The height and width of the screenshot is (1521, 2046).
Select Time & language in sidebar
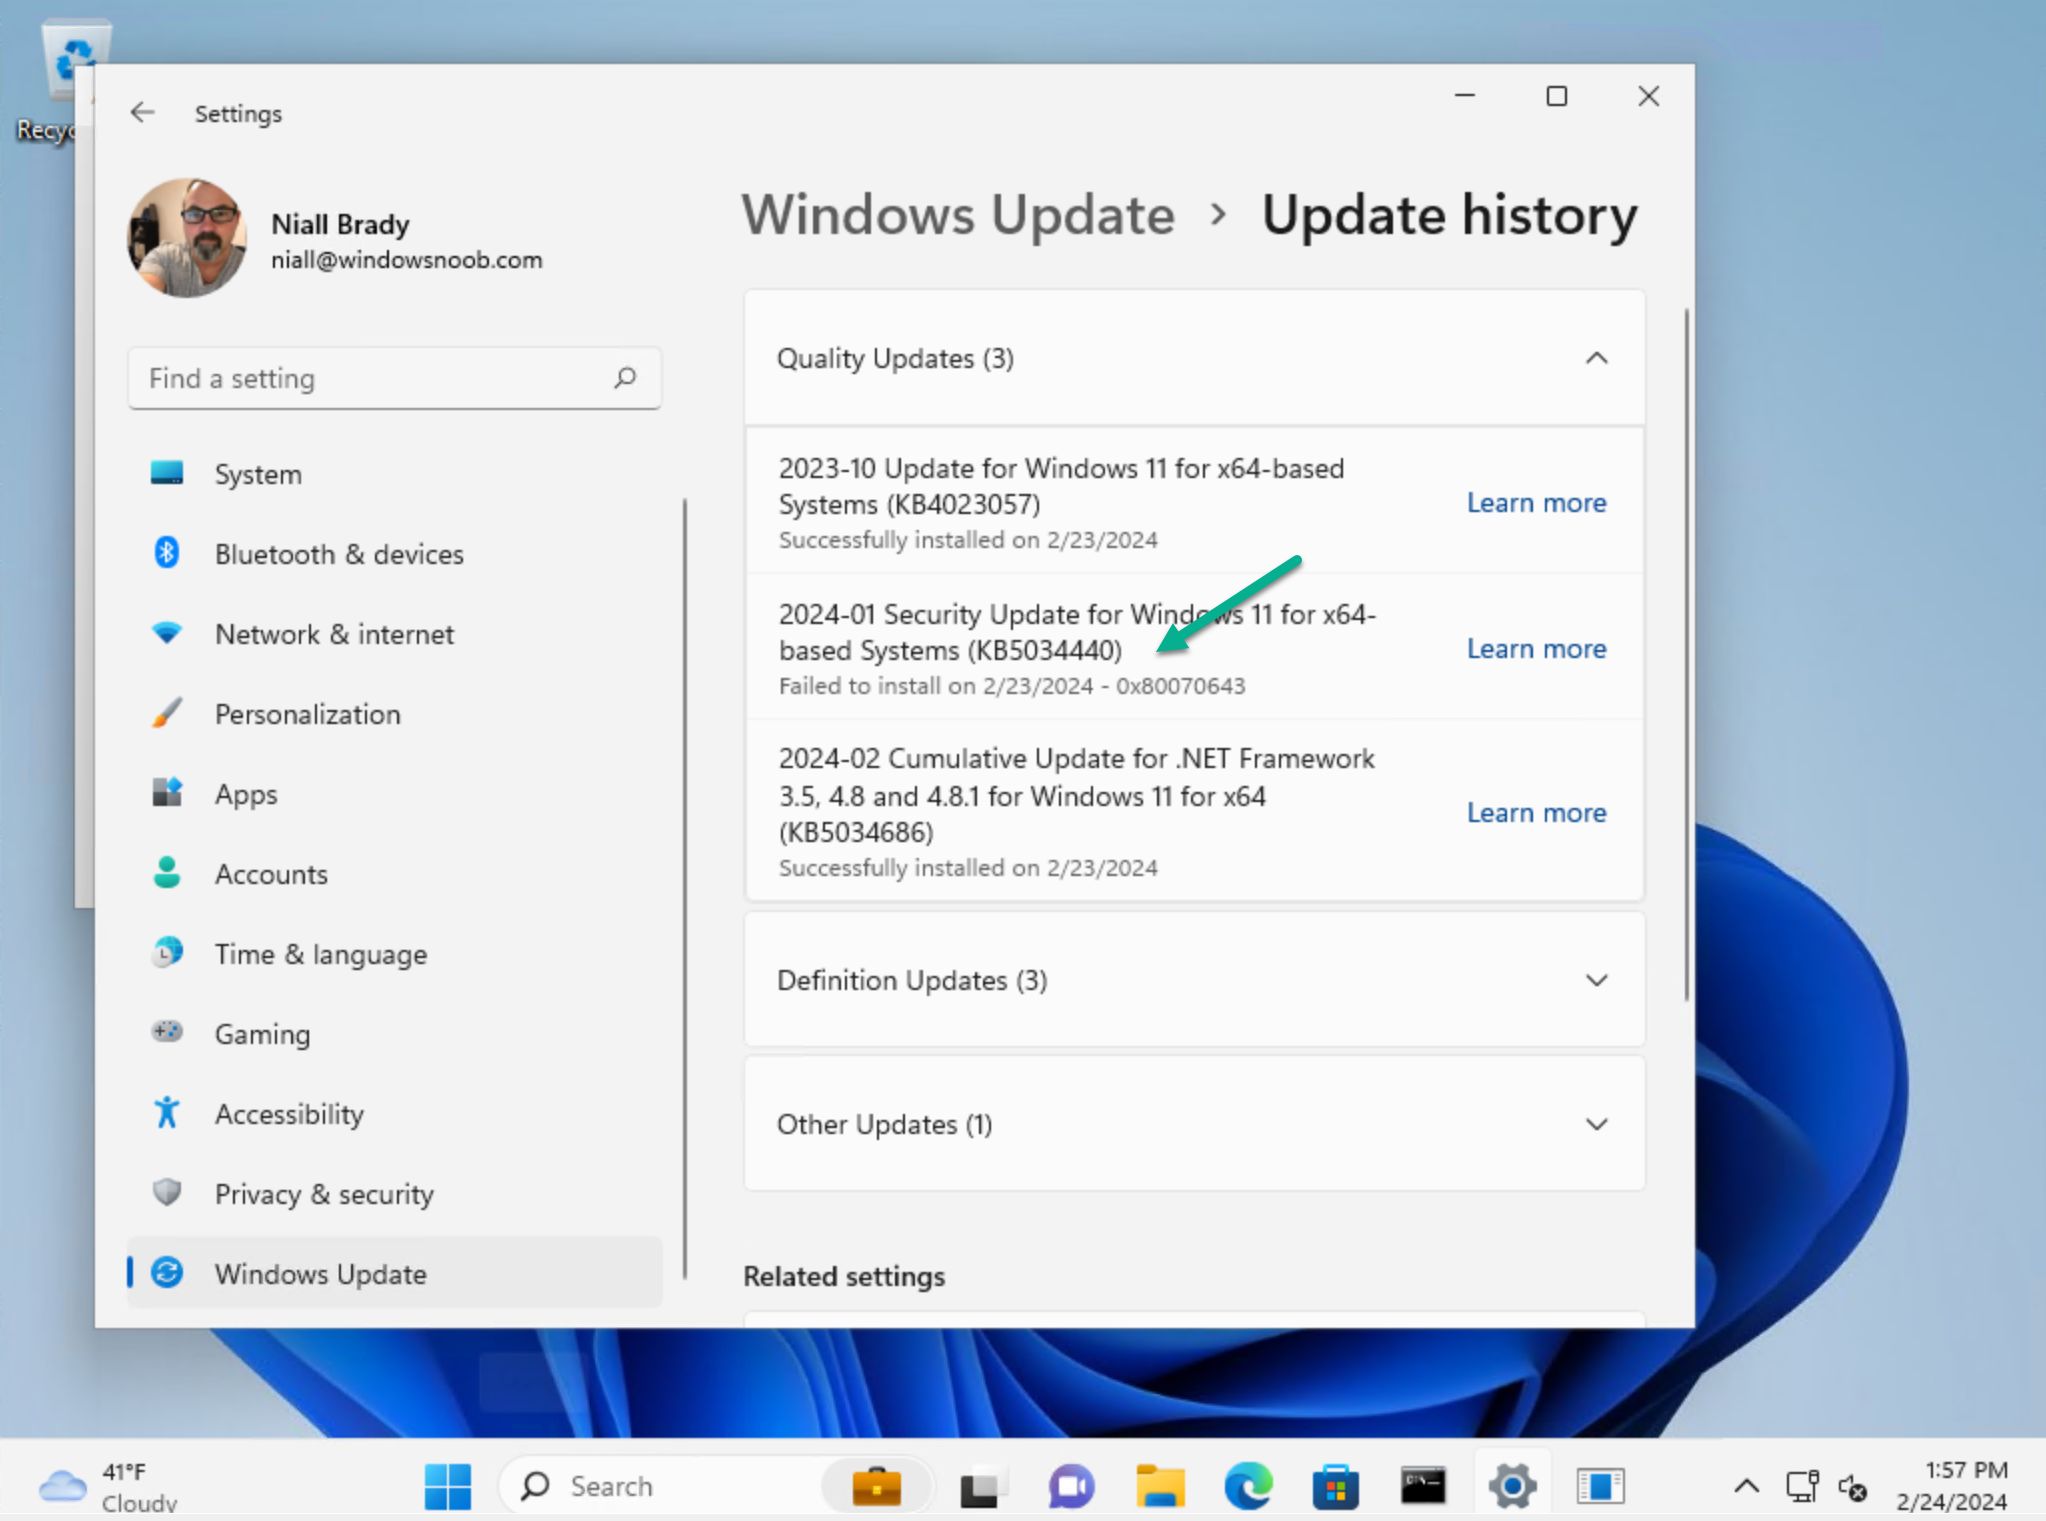[394, 954]
